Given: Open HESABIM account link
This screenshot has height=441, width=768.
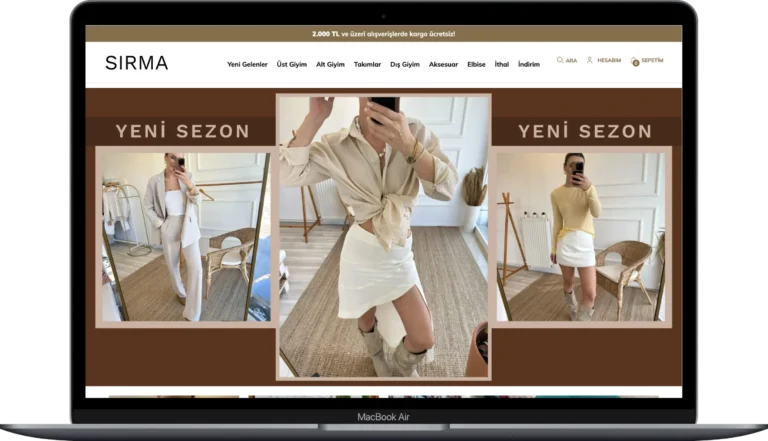Looking at the screenshot, I should pyautogui.click(x=609, y=60).
